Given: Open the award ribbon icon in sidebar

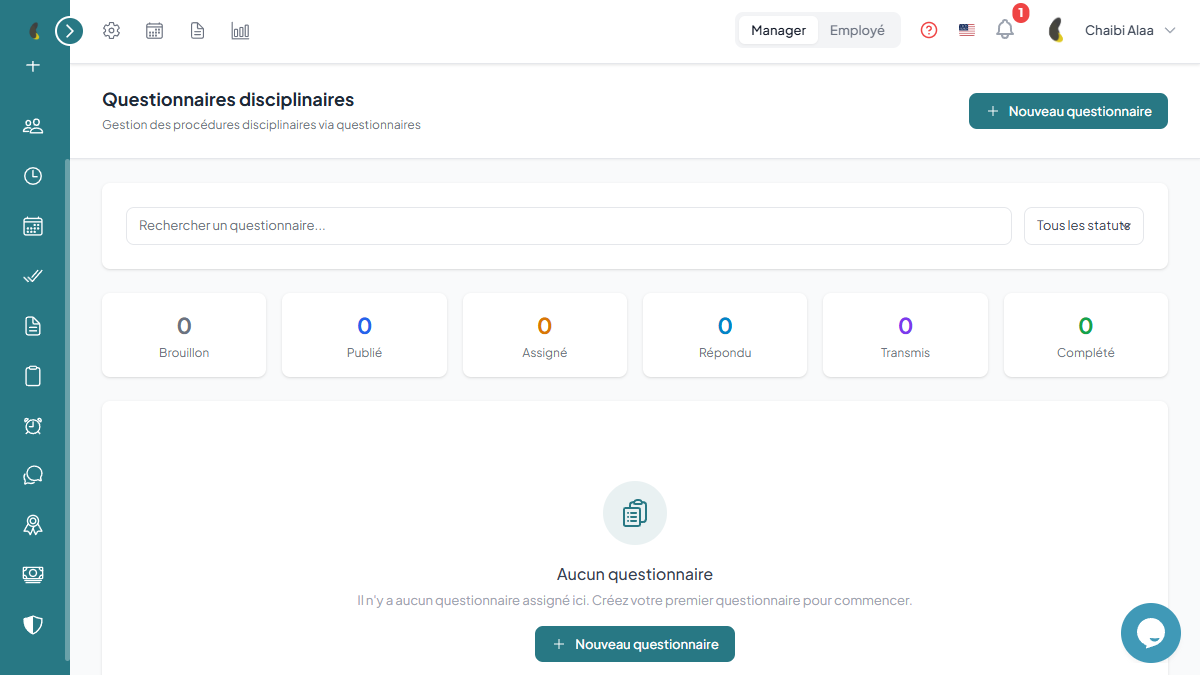Looking at the screenshot, I should pyautogui.click(x=33, y=525).
